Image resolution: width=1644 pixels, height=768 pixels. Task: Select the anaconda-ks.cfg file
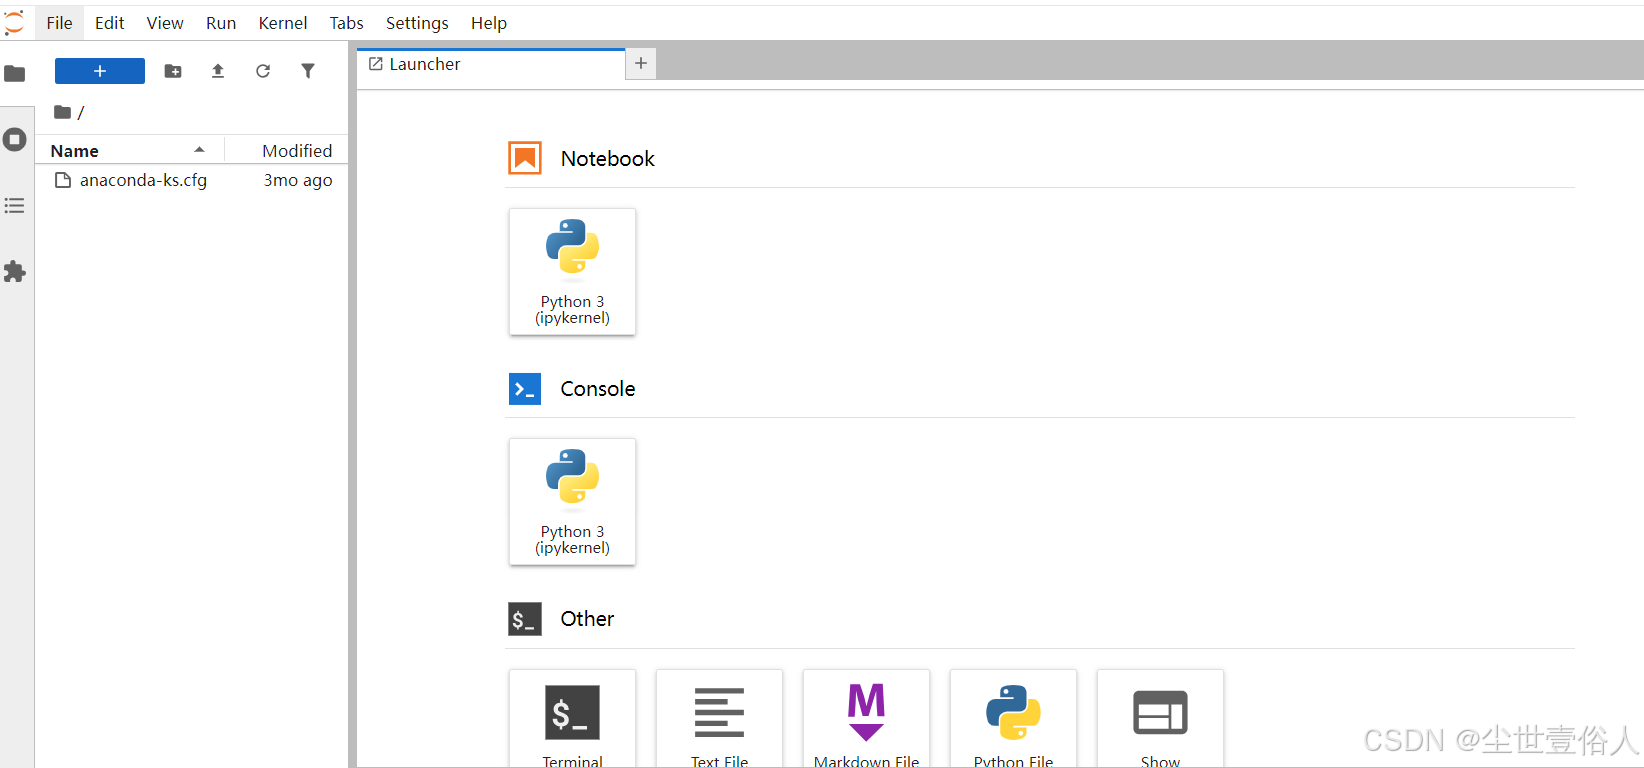(x=191, y=180)
